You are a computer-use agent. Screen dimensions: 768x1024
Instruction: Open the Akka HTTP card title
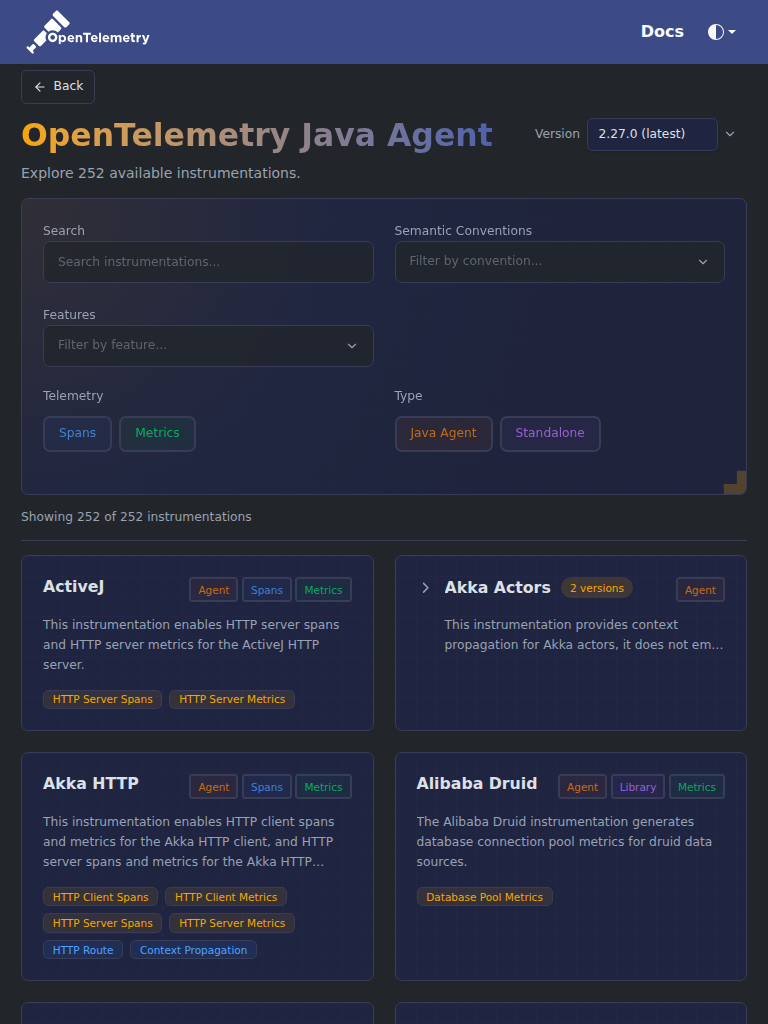click(91, 783)
